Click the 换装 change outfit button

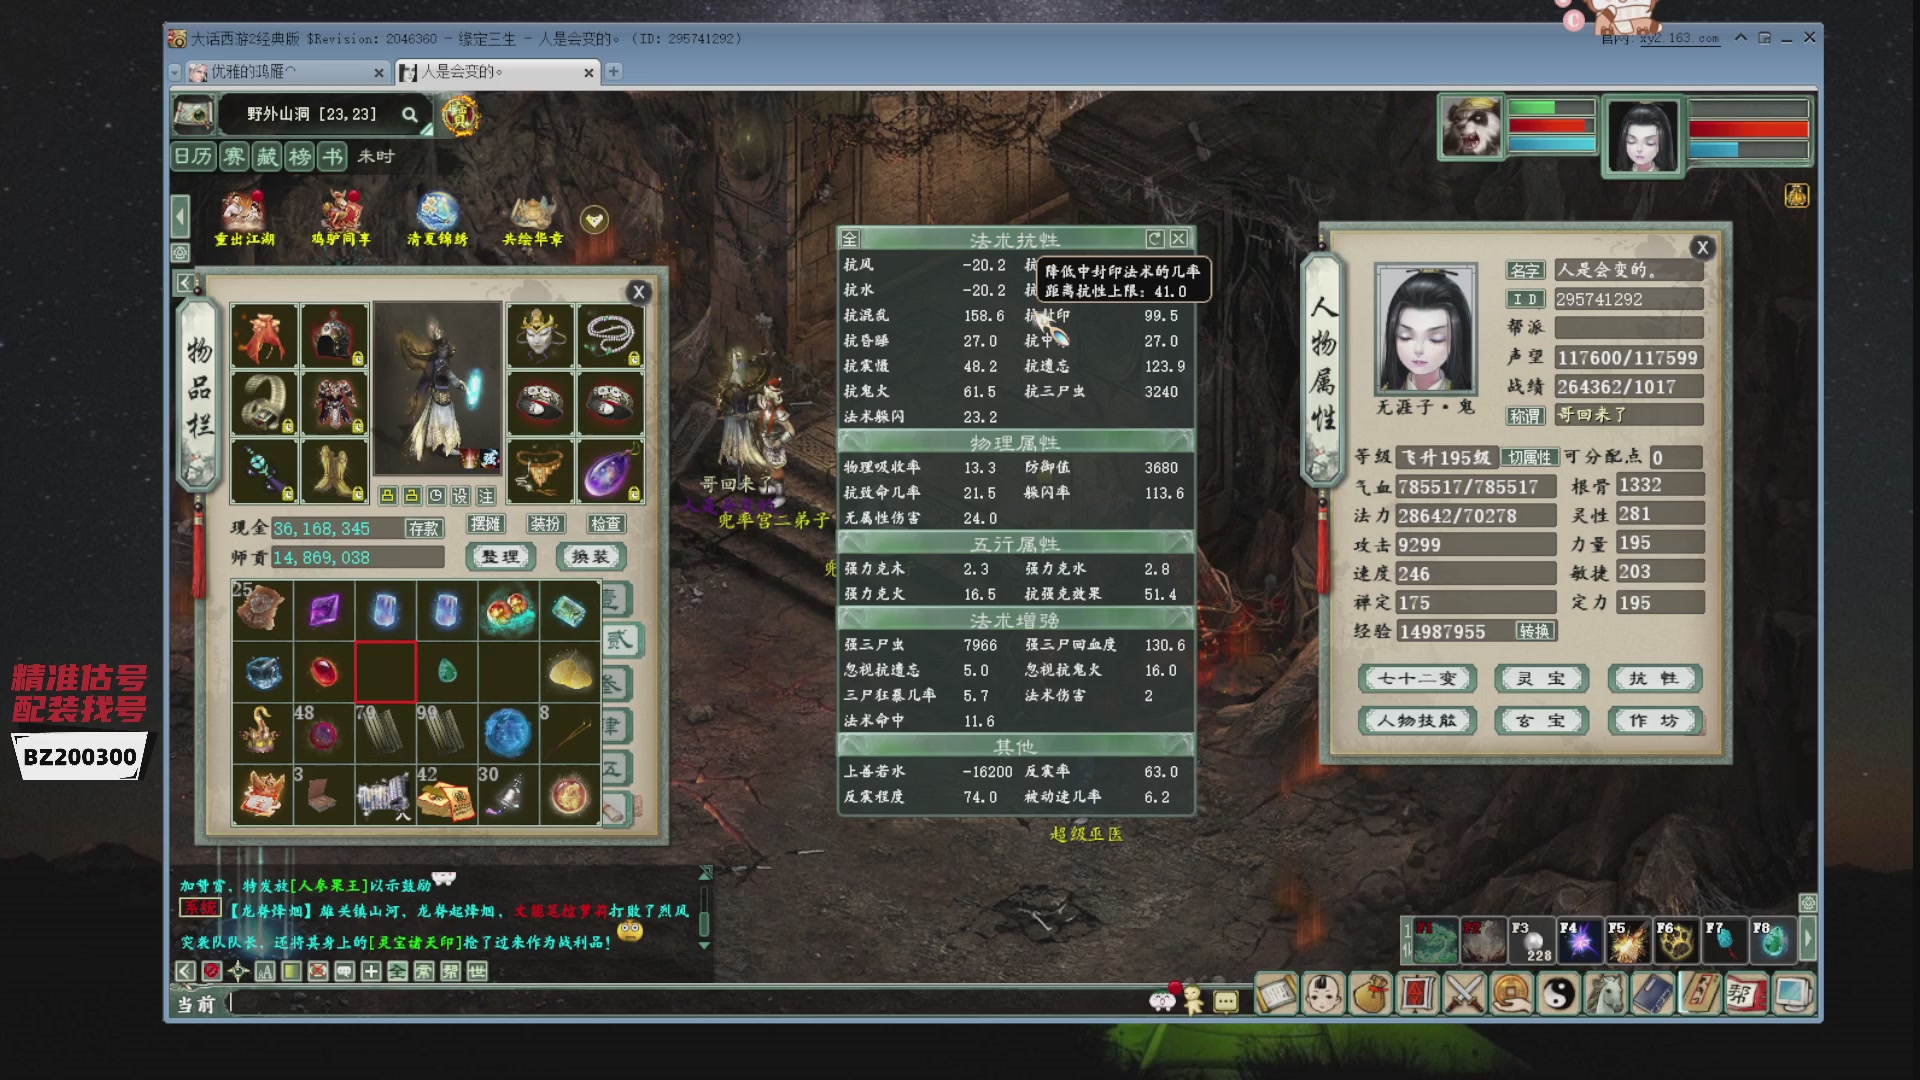pos(590,557)
